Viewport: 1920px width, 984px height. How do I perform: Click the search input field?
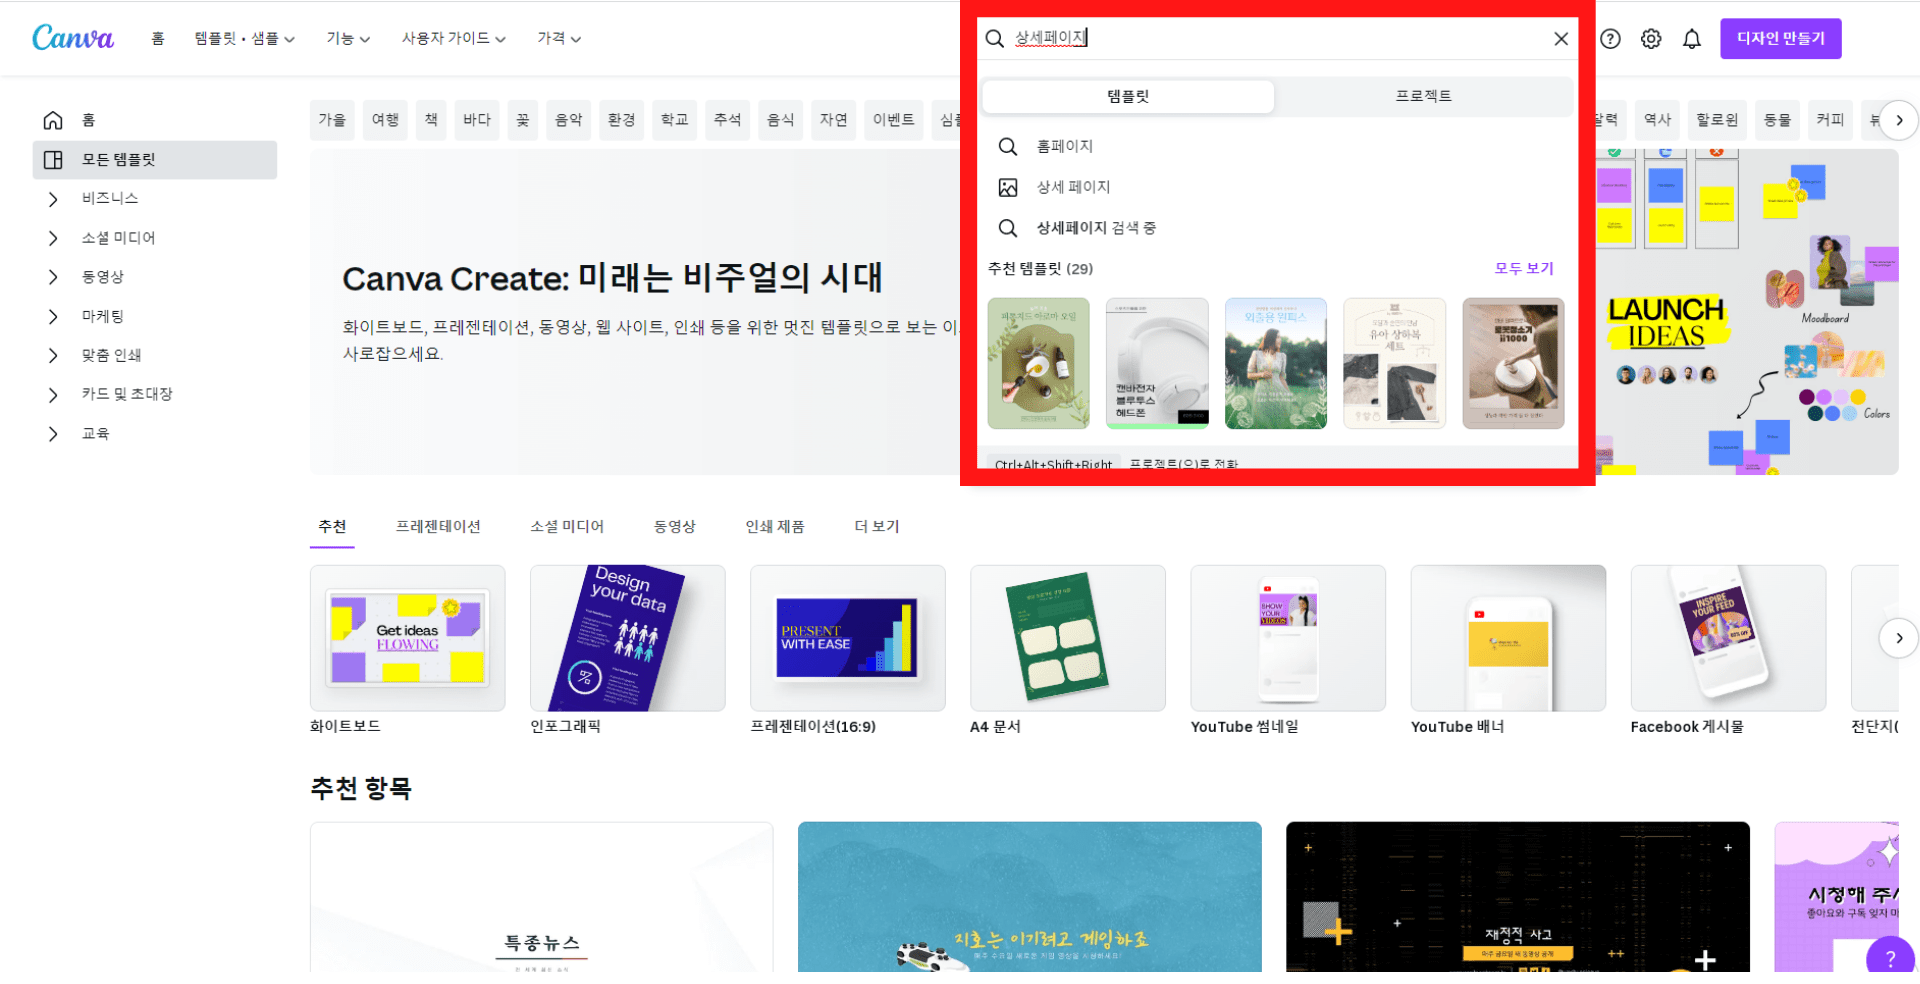[1270, 38]
